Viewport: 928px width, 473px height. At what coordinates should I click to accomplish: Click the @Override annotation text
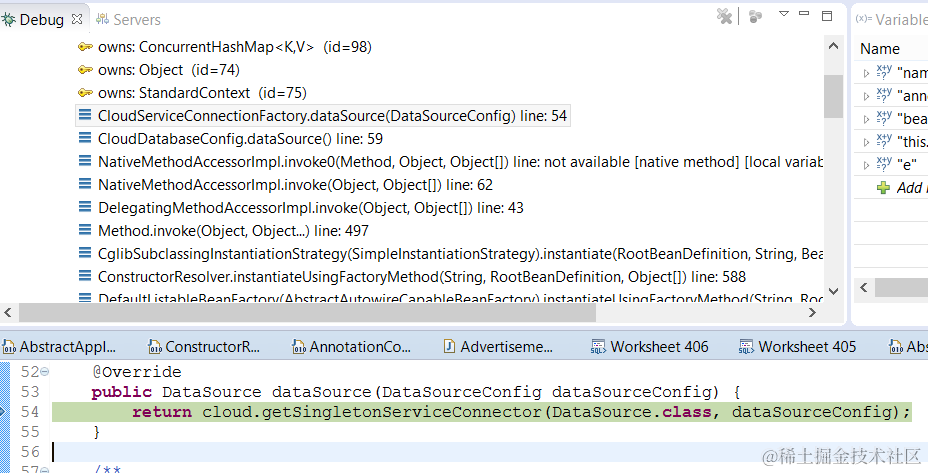(x=137, y=372)
